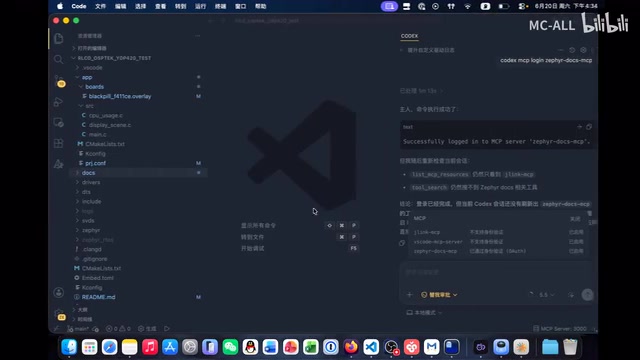Open the Explorer view in activity bar
The image size is (640, 360).
click(x=58, y=38)
